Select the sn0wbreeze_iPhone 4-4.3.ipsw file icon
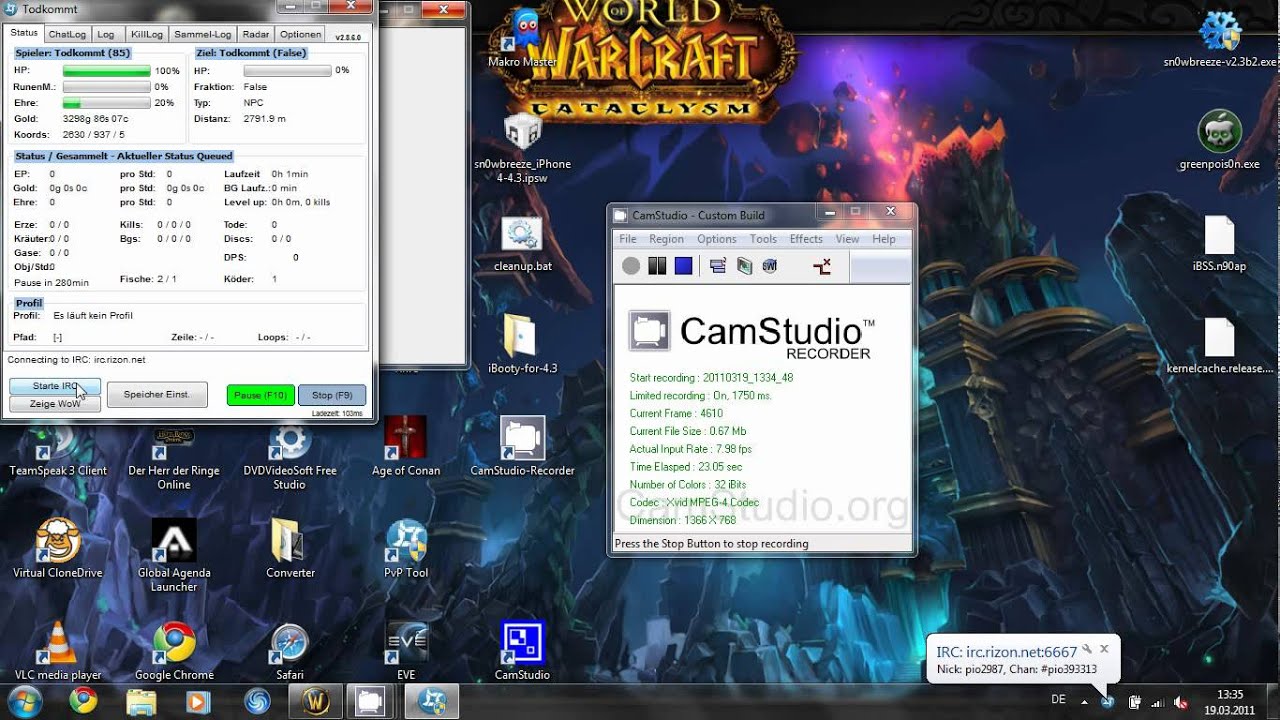Image resolution: width=1280 pixels, height=720 pixels. tap(522, 148)
